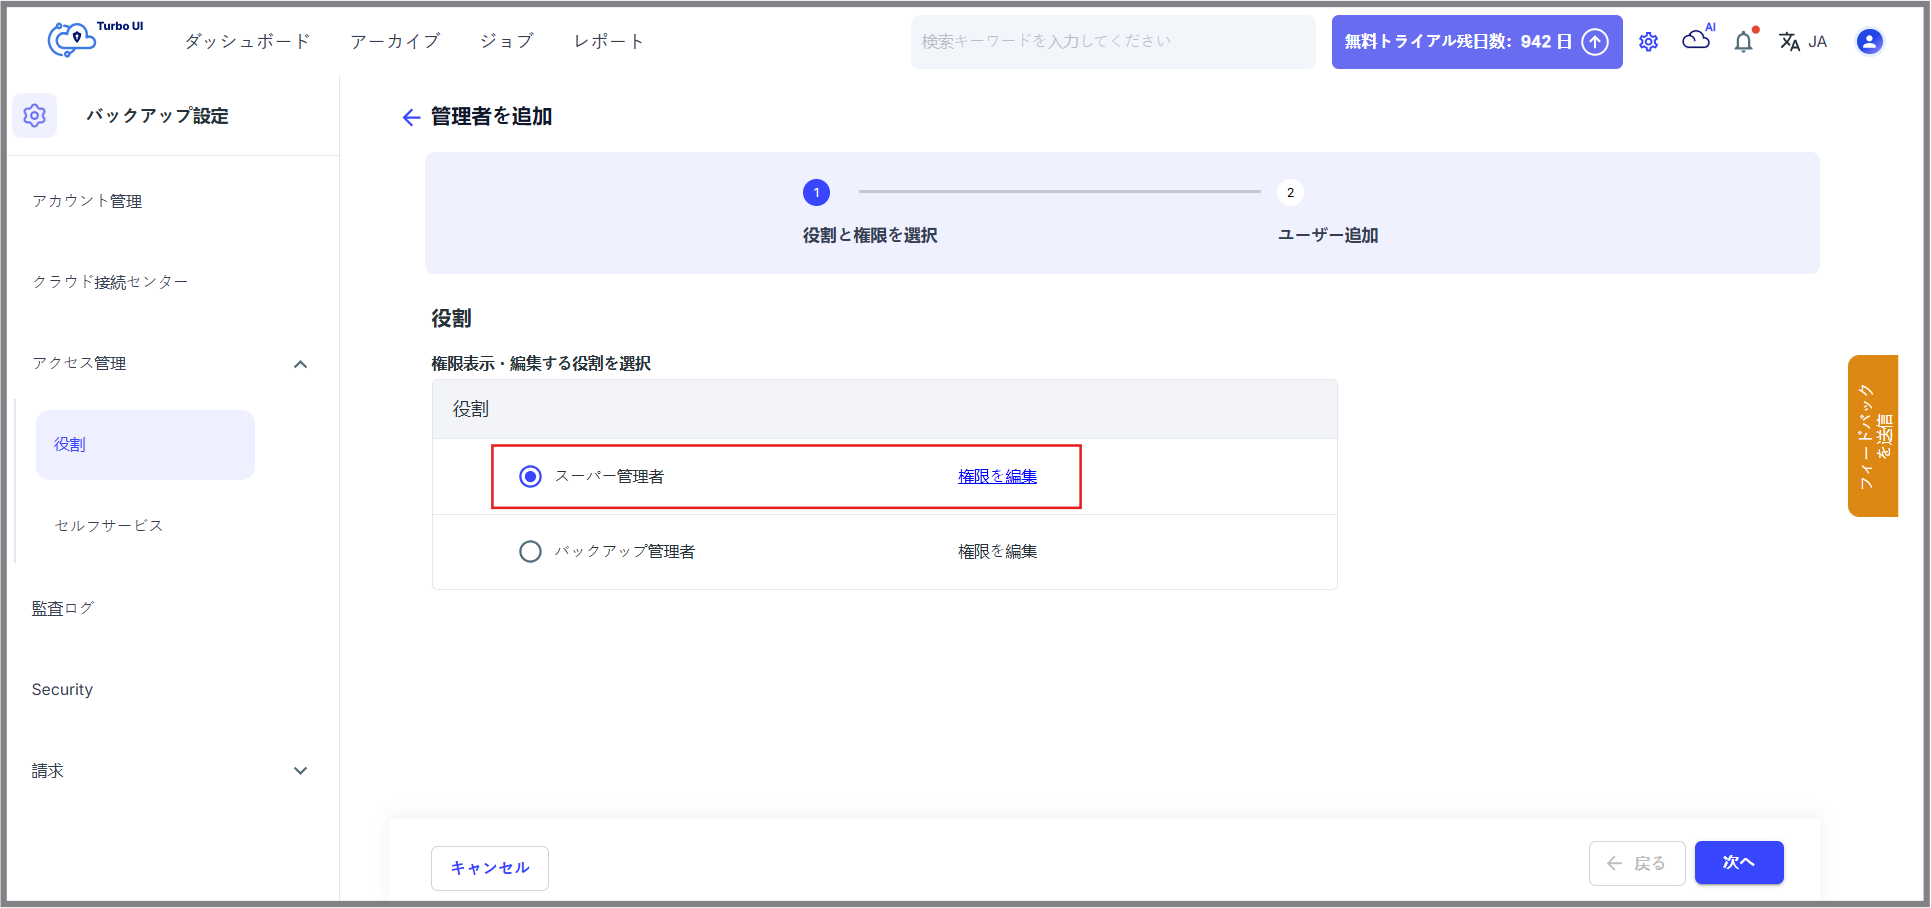Click step 2 ユーザー追加 in progress stepper
This screenshot has height=908, width=1931.
[1290, 193]
